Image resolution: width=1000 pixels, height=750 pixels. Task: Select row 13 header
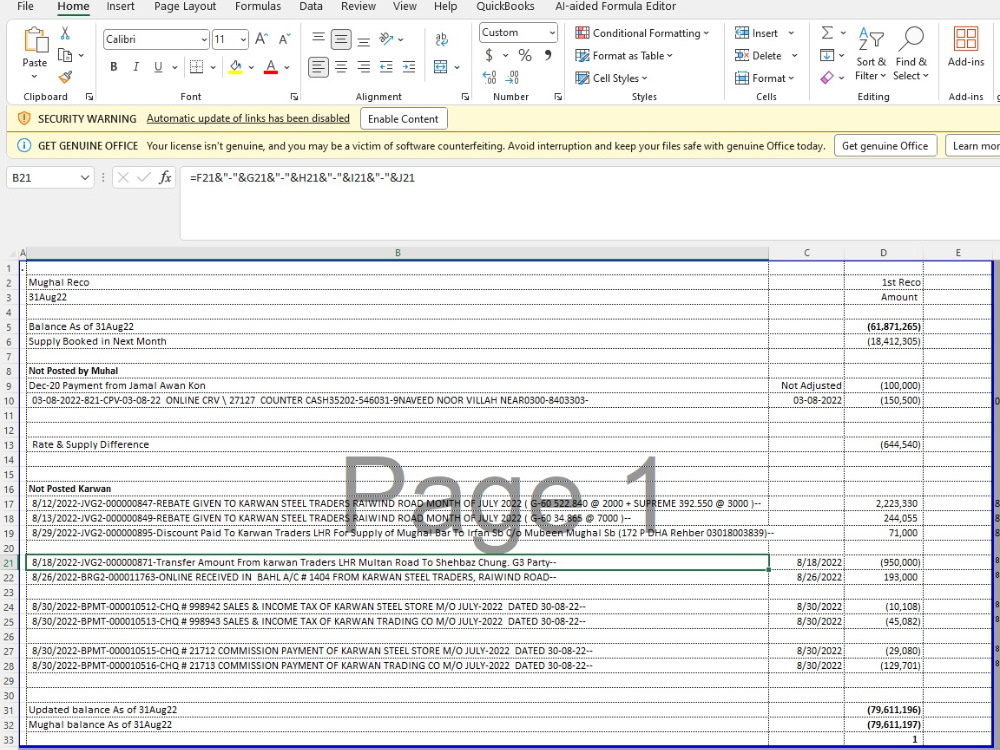click(x=9, y=445)
